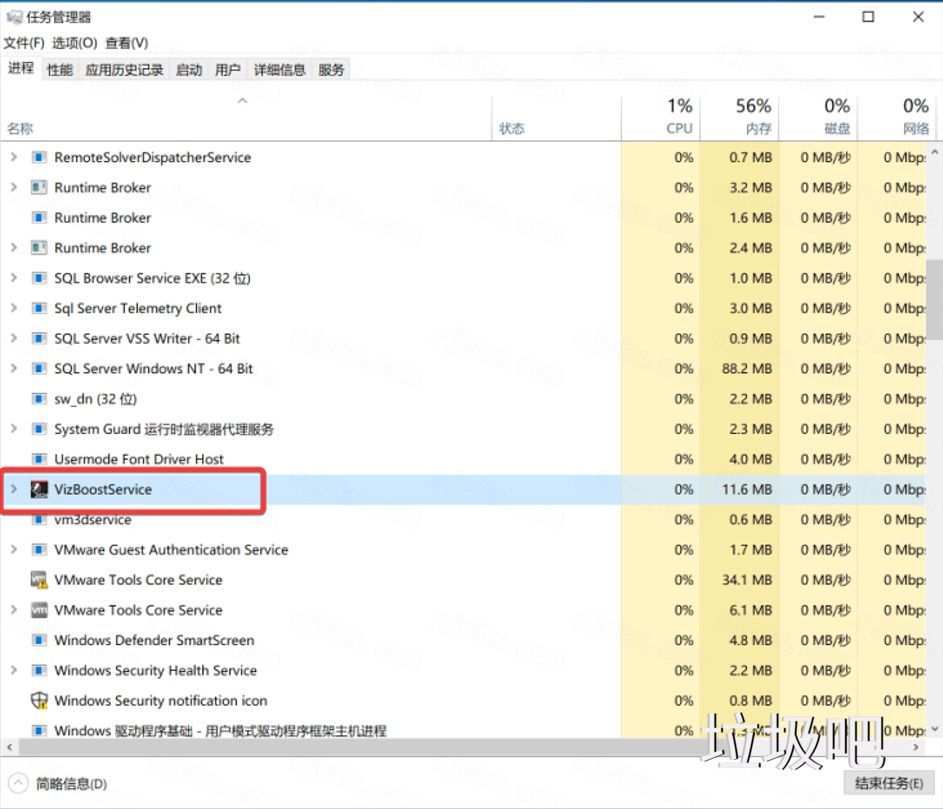Image resolution: width=943 pixels, height=809 pixels.
Task: Expand the VMware Guest Authentication Service entry
Action: tap(13, 549)
